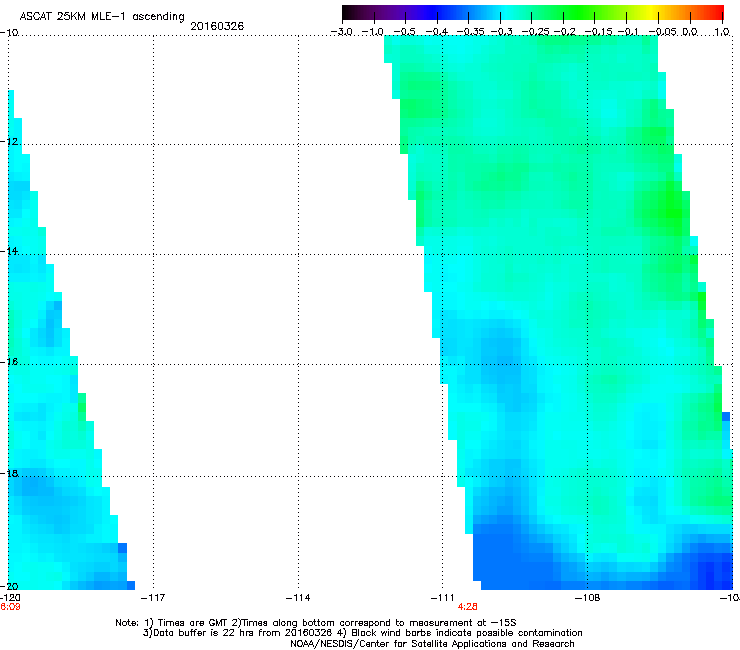Click the "-117" longitude axis label

click(x=153, y=598)
